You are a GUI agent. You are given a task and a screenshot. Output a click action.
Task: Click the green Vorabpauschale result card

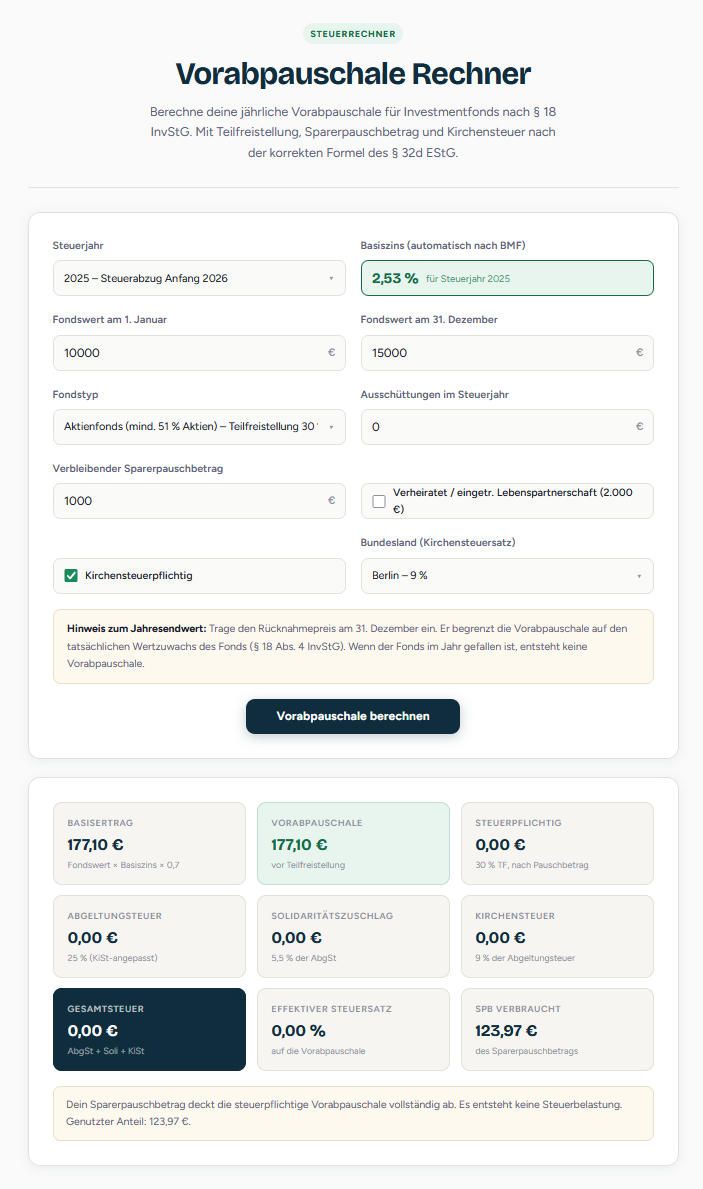(x=353, y=843)
